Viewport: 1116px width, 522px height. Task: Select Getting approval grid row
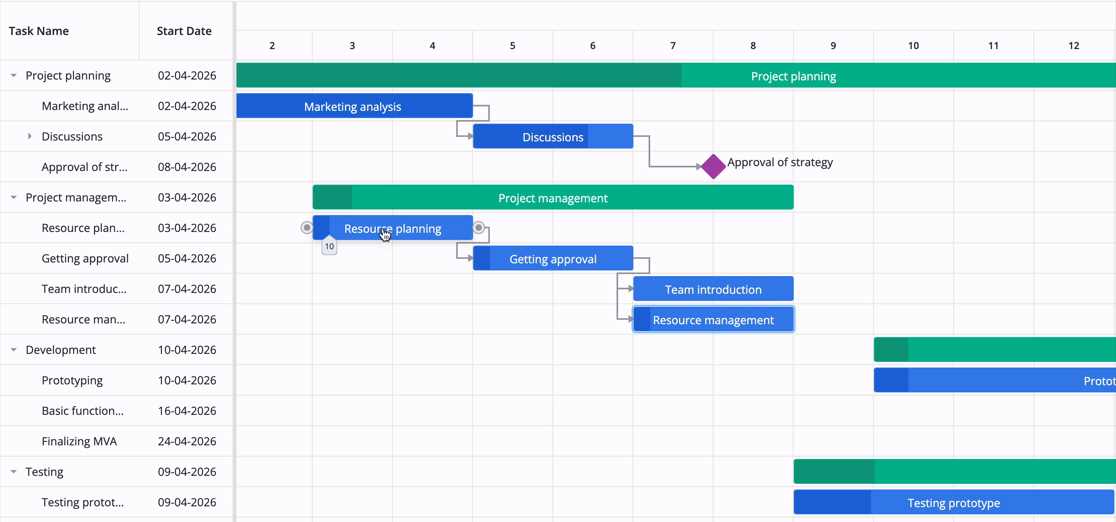tap(116, 259)
